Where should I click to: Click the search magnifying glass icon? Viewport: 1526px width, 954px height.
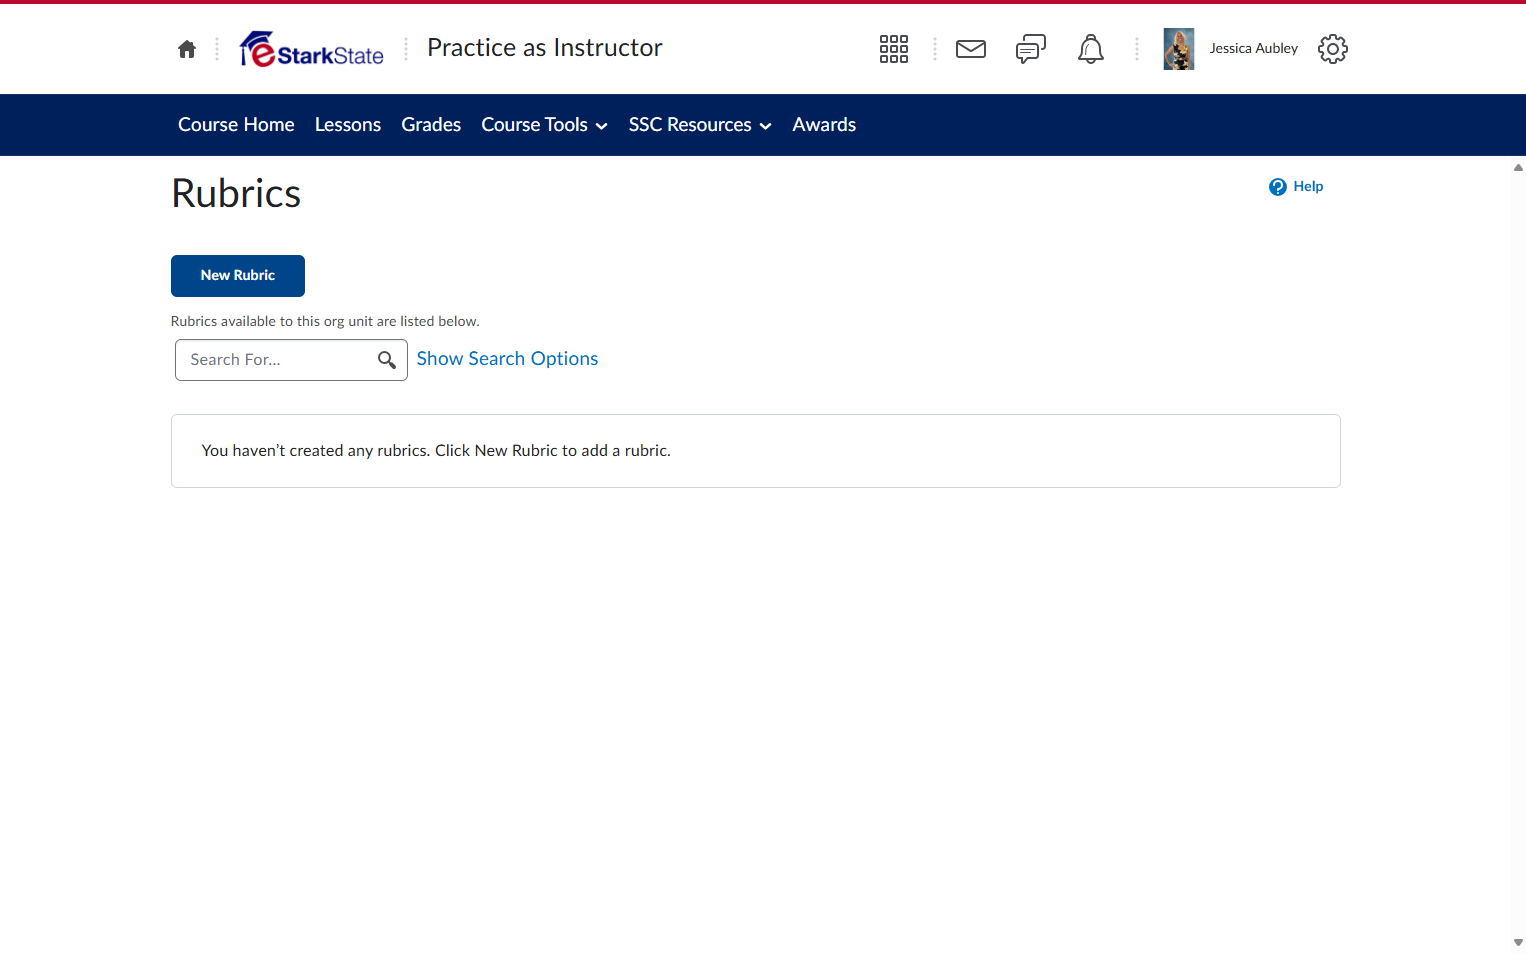[x=387, y=360]
